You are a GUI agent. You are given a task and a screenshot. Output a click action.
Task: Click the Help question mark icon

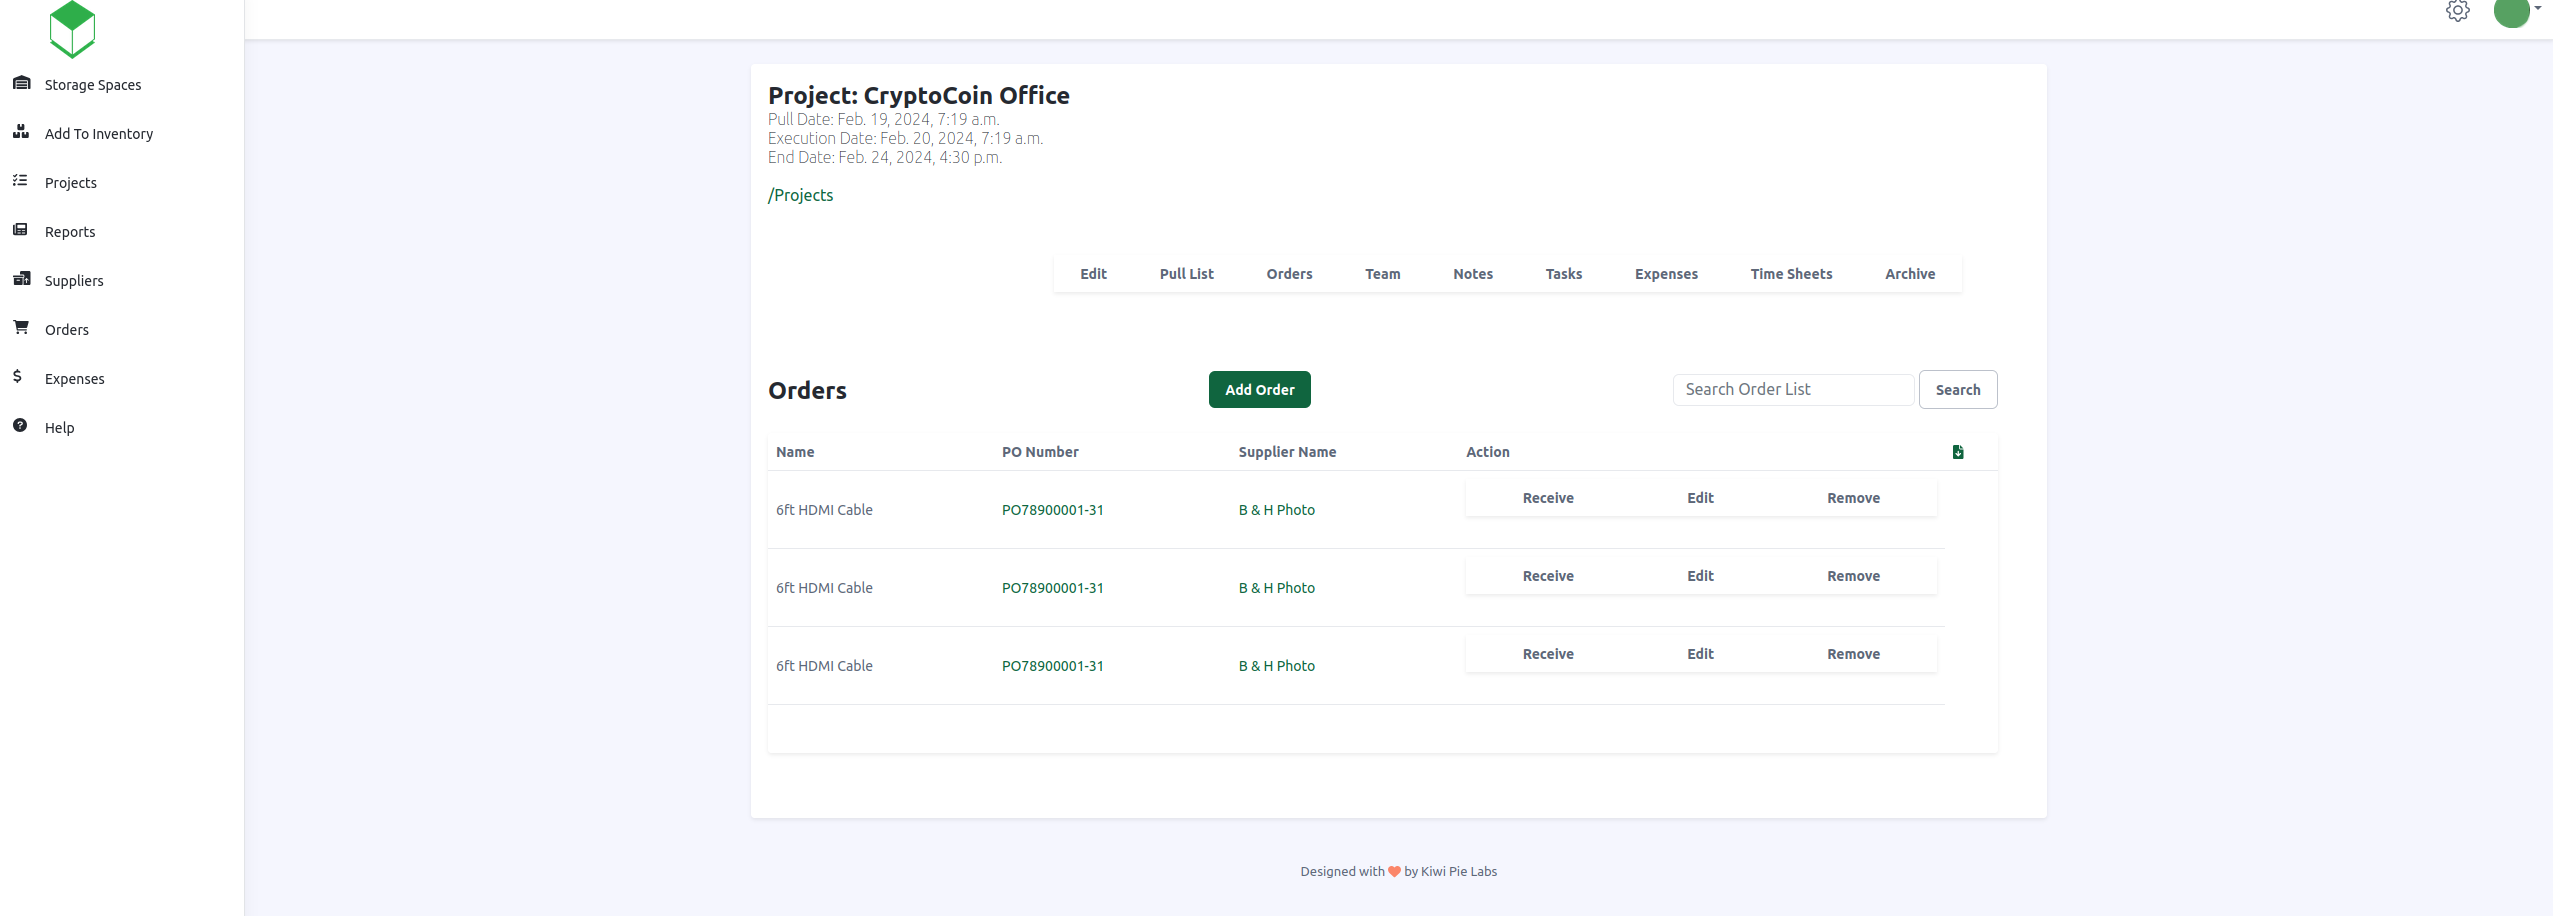(20, 426)
